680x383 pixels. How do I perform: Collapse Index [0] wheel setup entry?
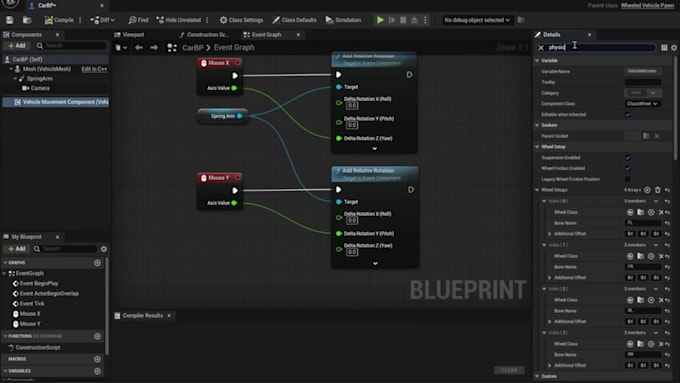(x=544, y=201)
